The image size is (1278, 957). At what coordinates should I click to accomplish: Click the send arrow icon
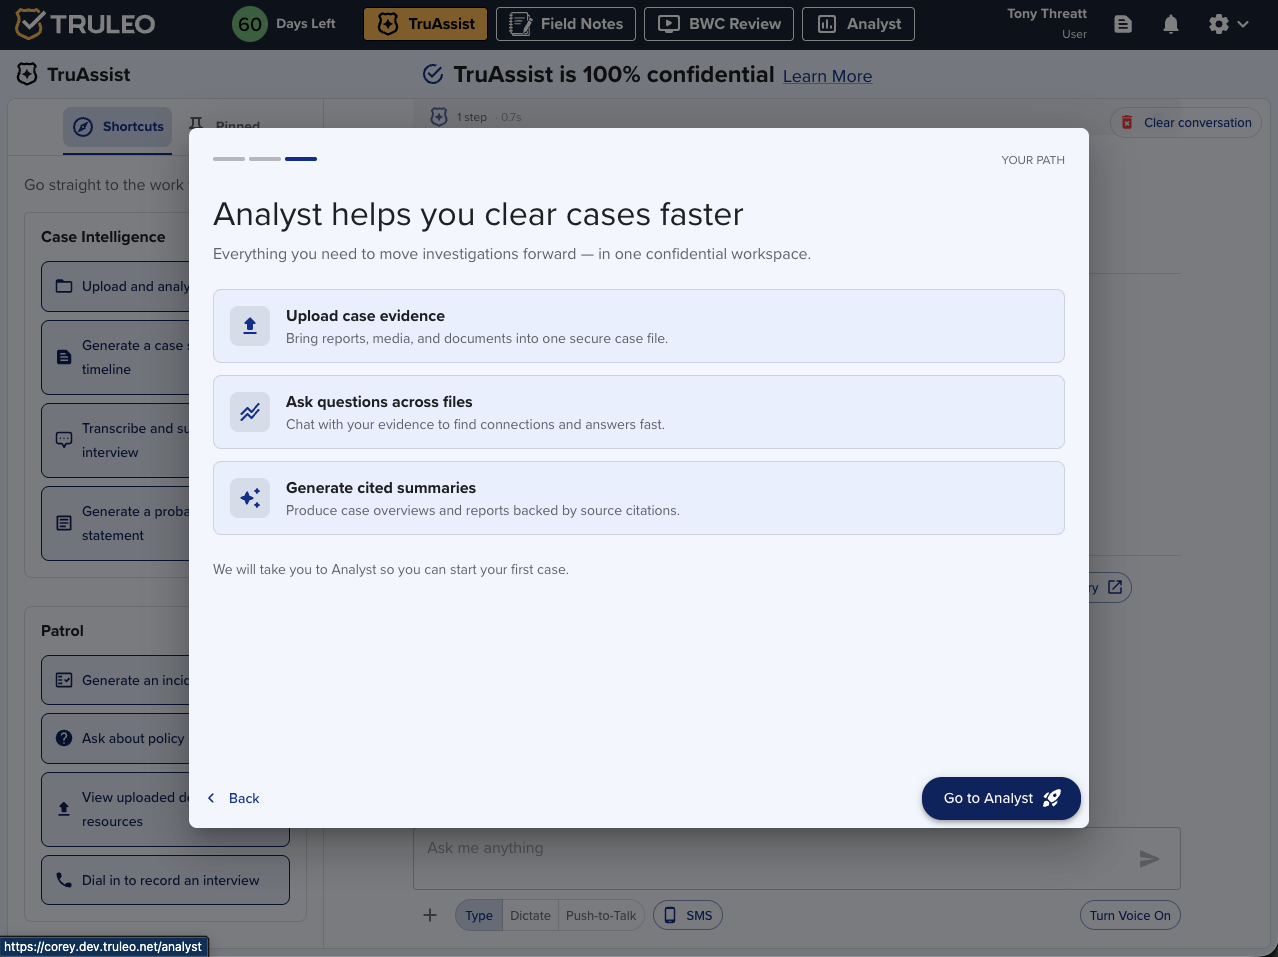point(1150,858)
